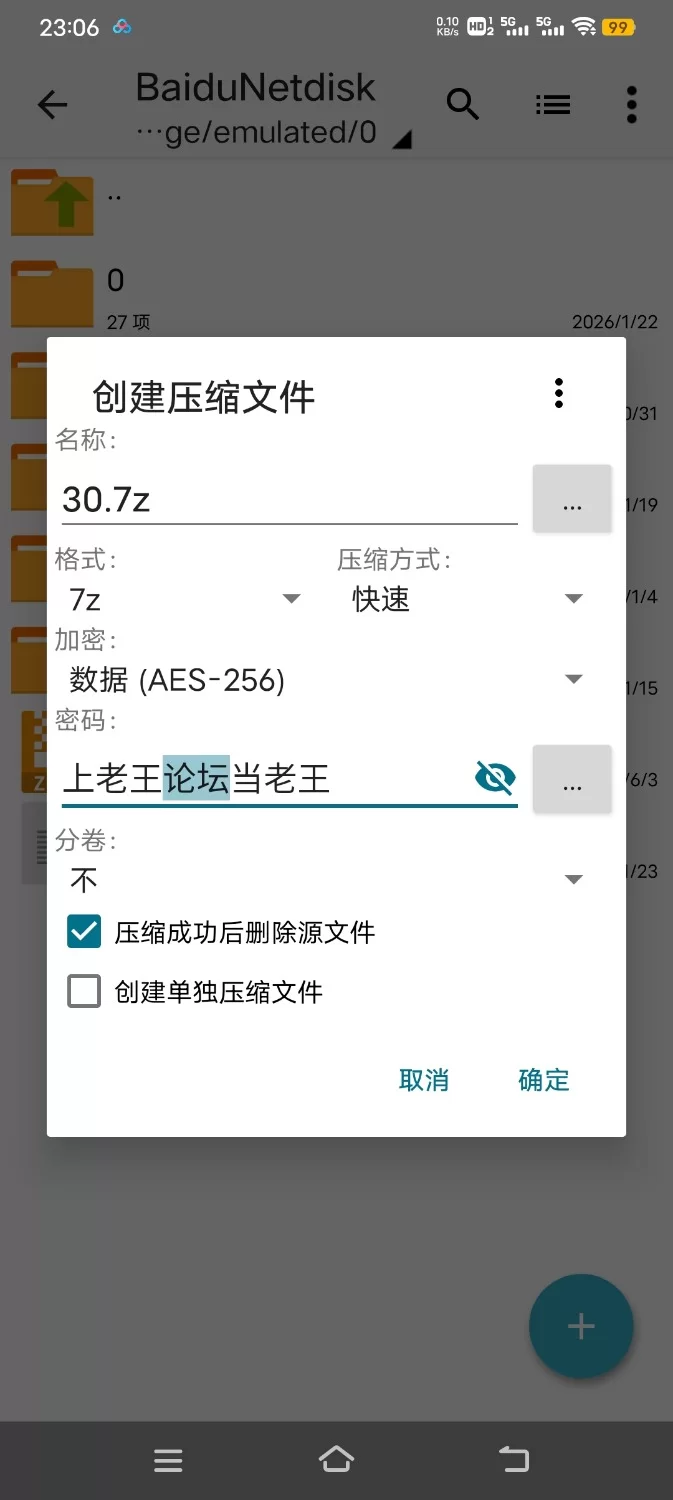
Task: Tap the back arrow icon
Action: pos(52,105)
